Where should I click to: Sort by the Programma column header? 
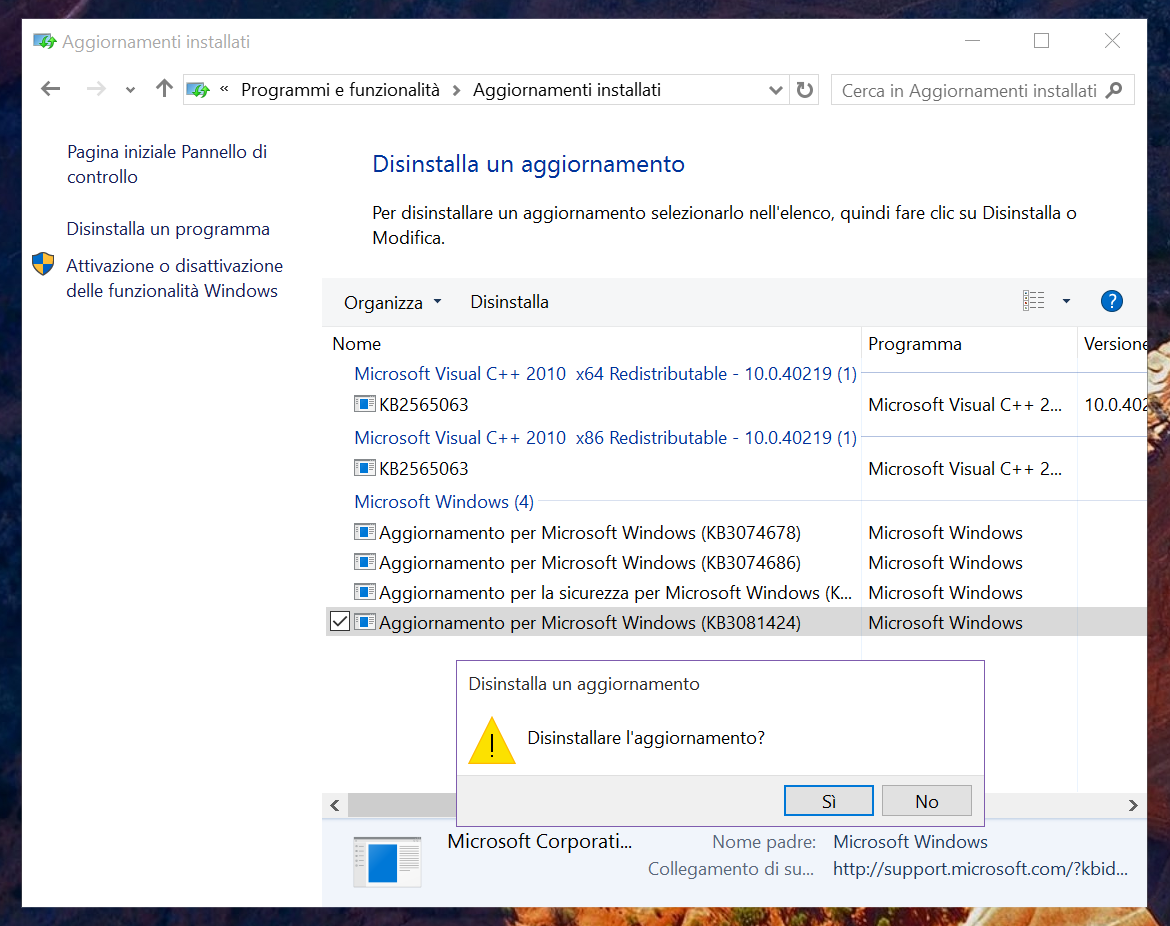tap(915, 344)
